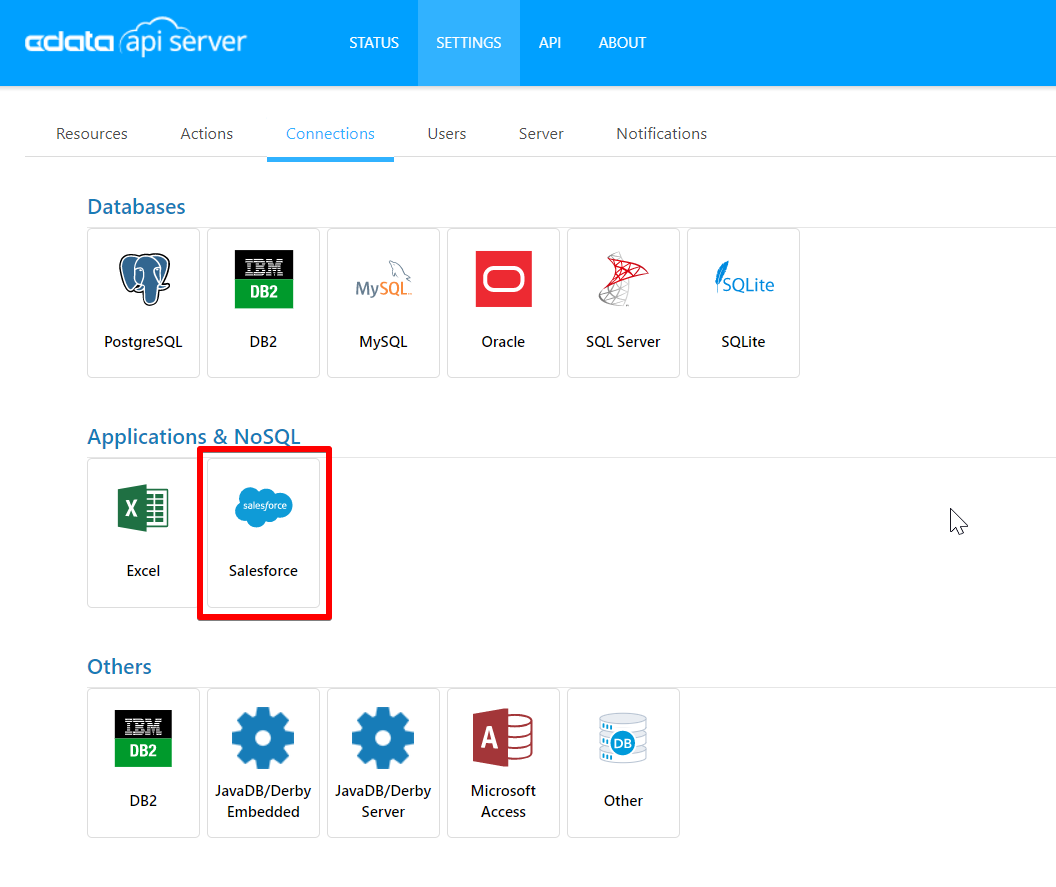Open the ABOUT page

coord(622,43)
